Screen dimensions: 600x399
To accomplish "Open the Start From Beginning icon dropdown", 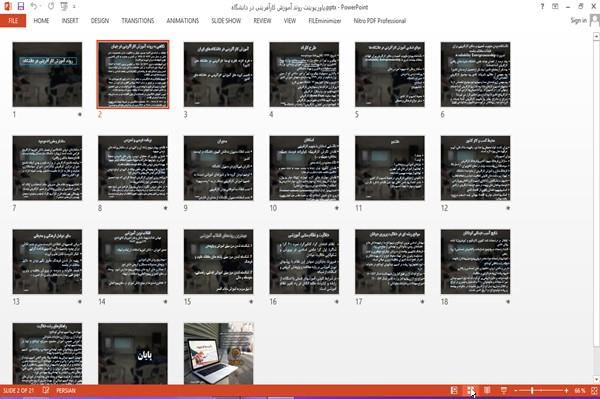I will point(64,6).
